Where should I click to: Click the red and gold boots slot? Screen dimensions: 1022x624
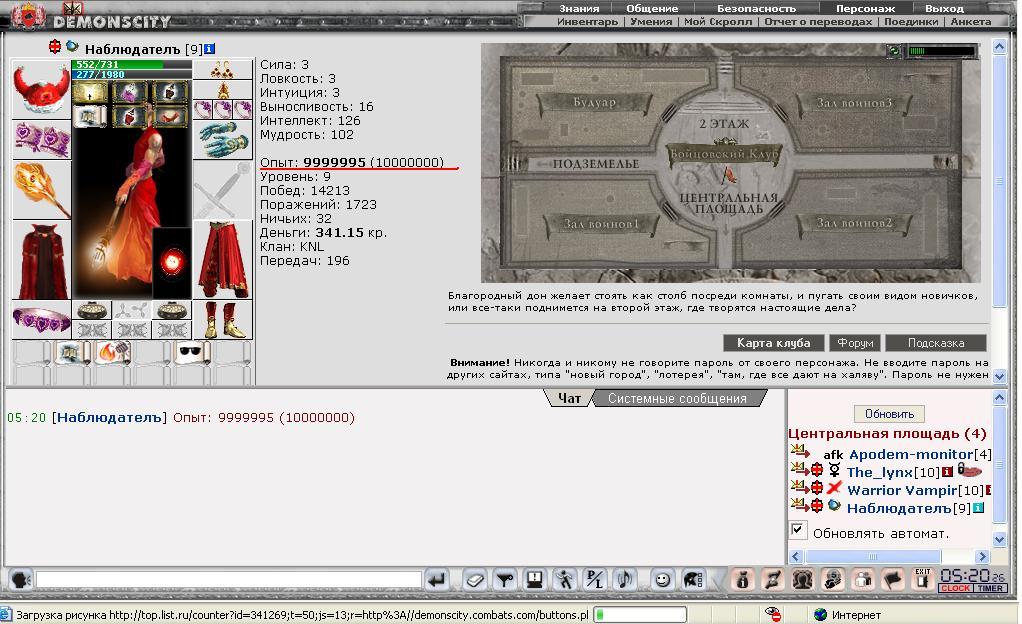coord(222,319)
